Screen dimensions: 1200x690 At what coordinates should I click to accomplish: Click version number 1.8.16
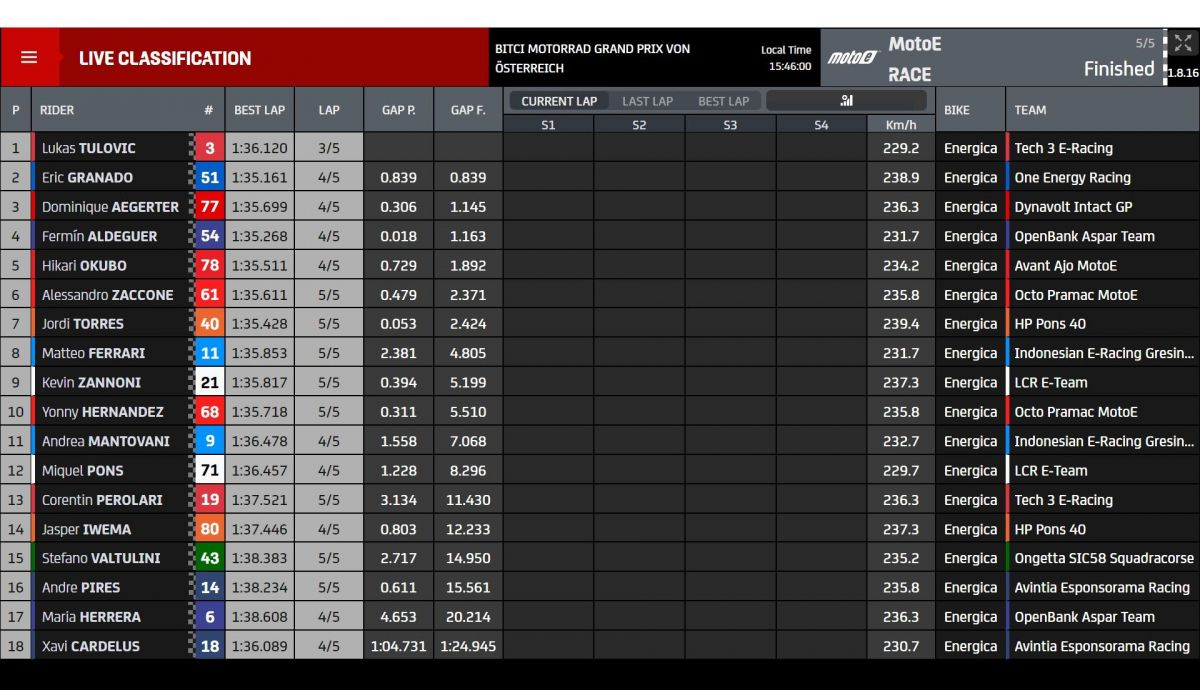pyautogui.click(x=1183, y=73)
